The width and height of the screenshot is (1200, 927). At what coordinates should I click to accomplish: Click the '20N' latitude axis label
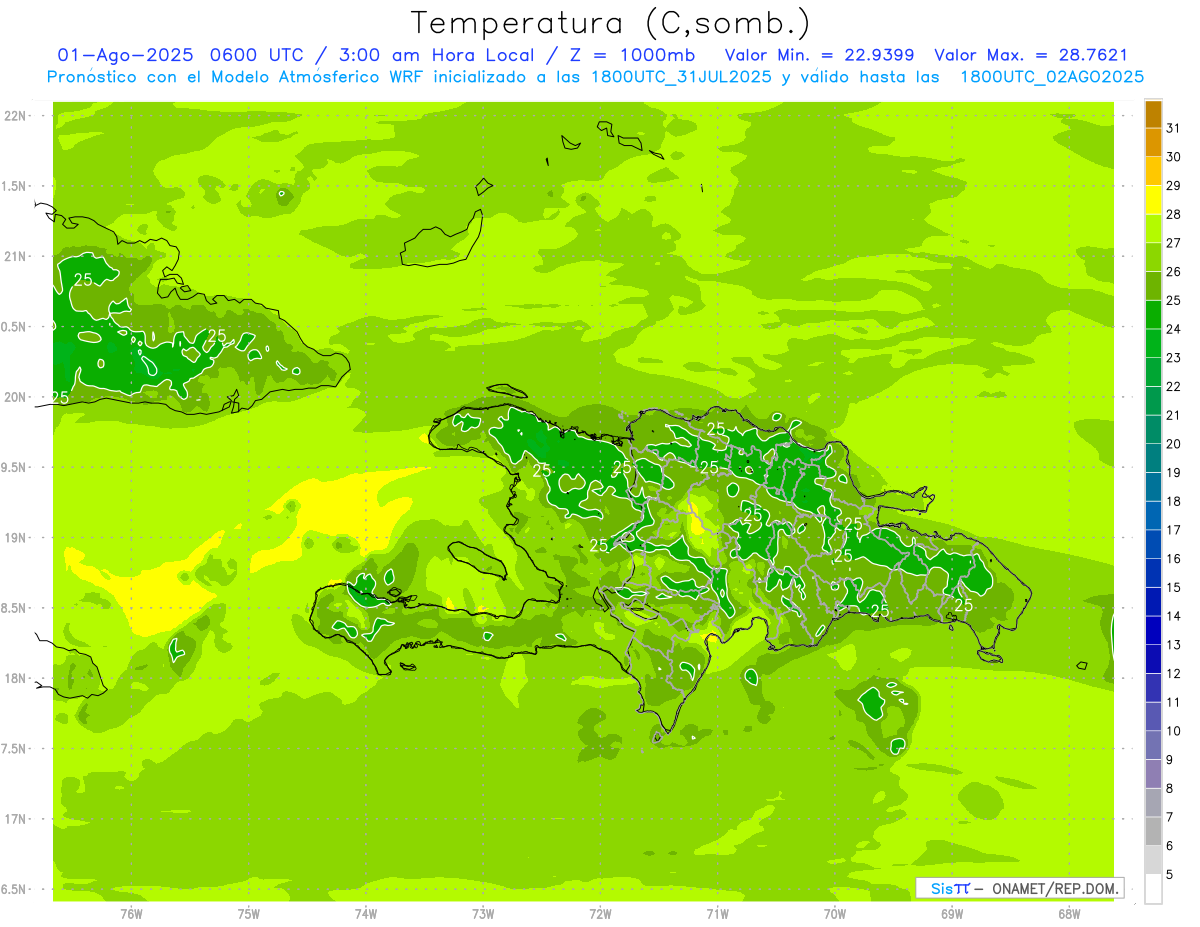15,397
